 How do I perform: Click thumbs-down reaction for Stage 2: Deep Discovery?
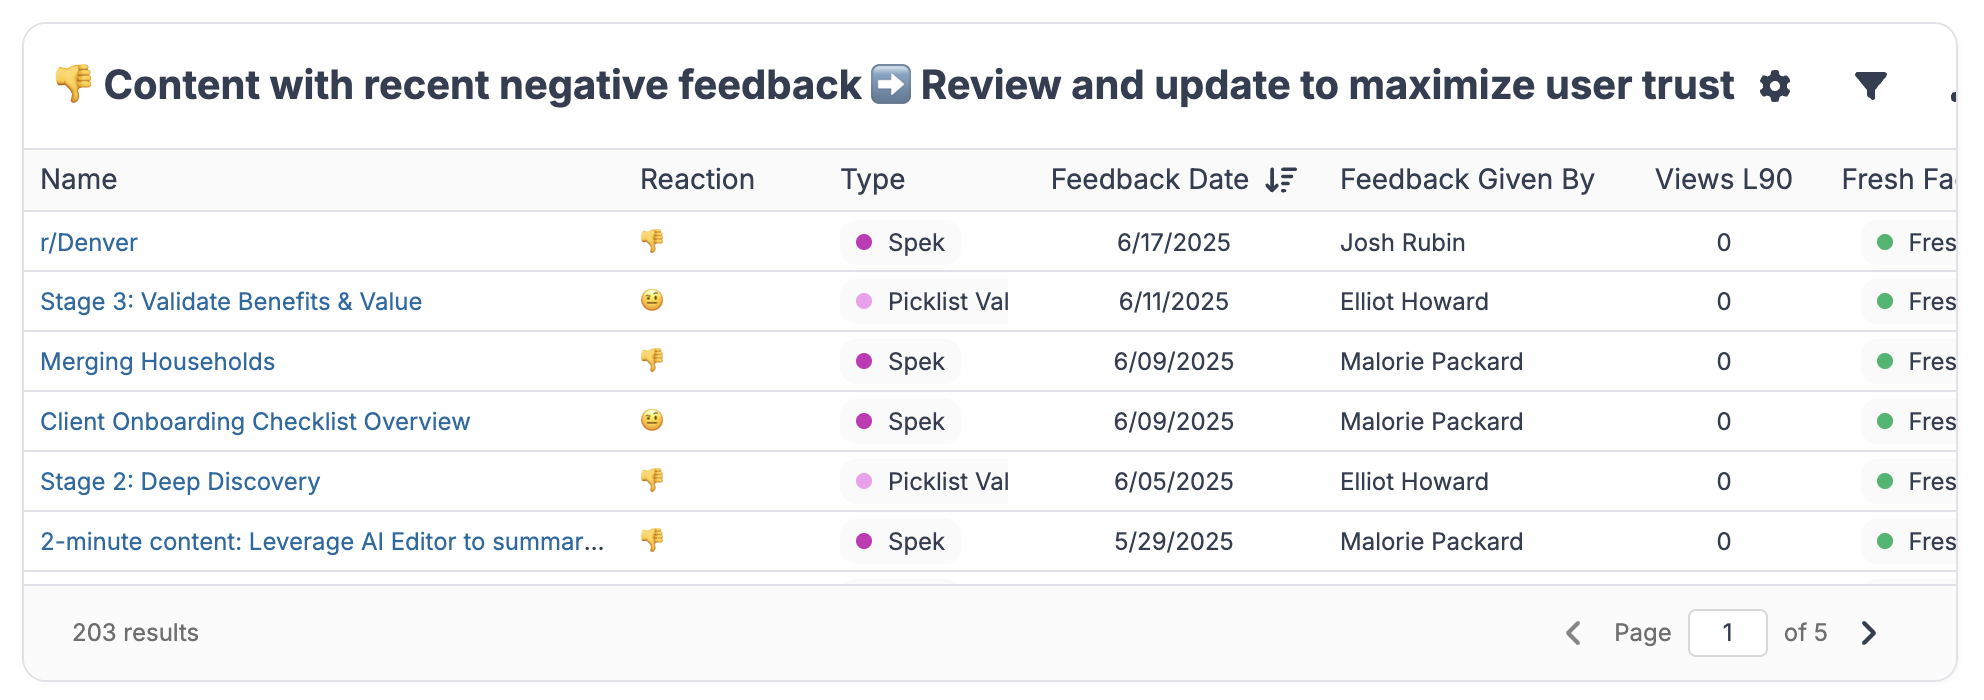(x=652, y=480)
